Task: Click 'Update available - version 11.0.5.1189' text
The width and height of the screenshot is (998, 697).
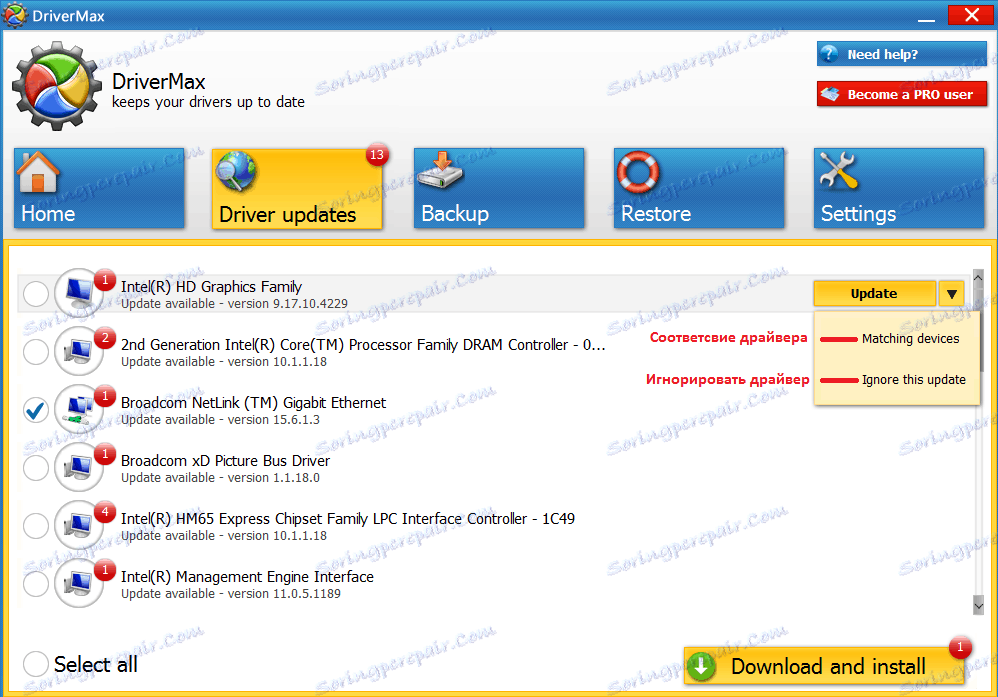Action: pyautogui.click(x=230, y=593)
